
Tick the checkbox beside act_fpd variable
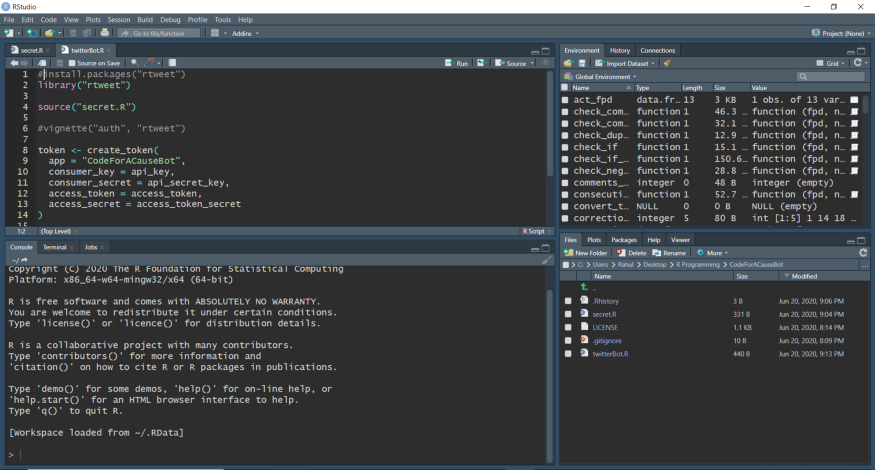pos(567,100)
